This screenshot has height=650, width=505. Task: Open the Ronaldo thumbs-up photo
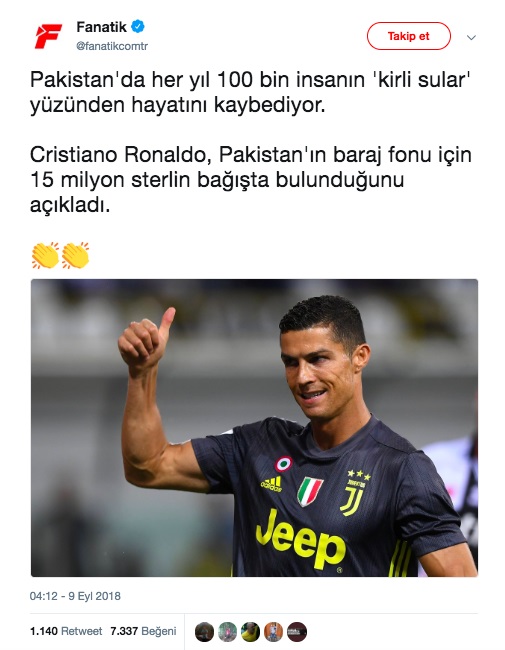click(x=254, y=428)
